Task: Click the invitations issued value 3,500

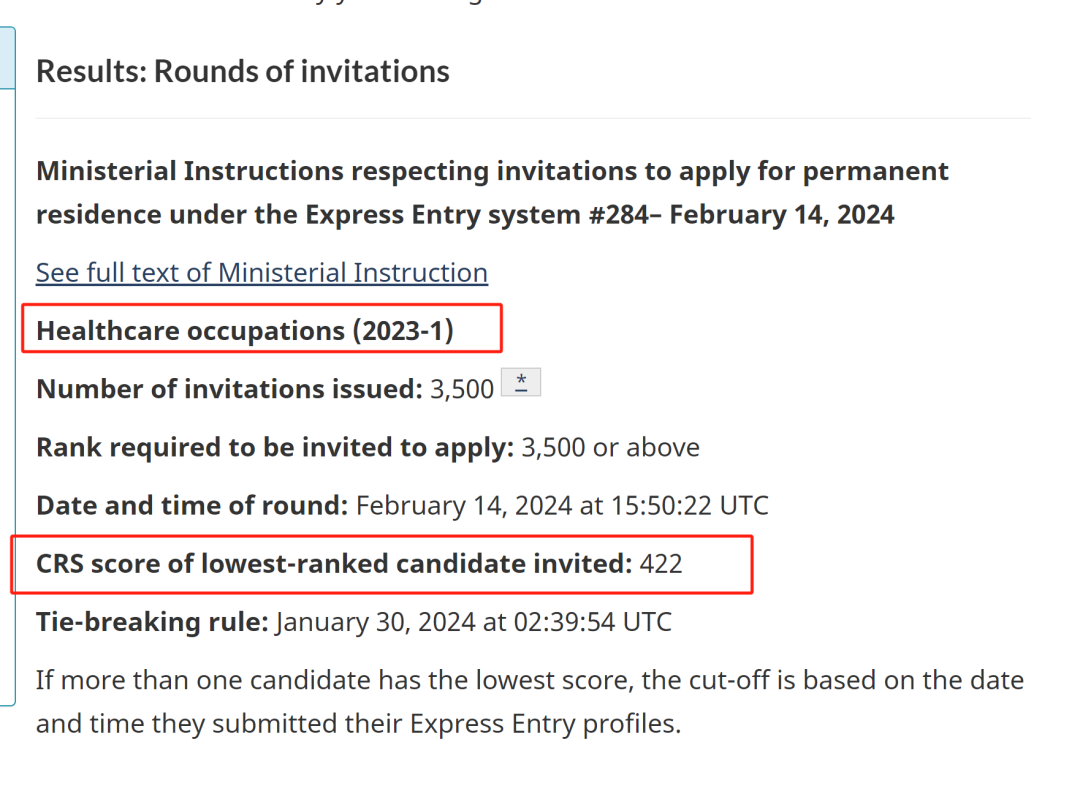Action: [462, 389]
